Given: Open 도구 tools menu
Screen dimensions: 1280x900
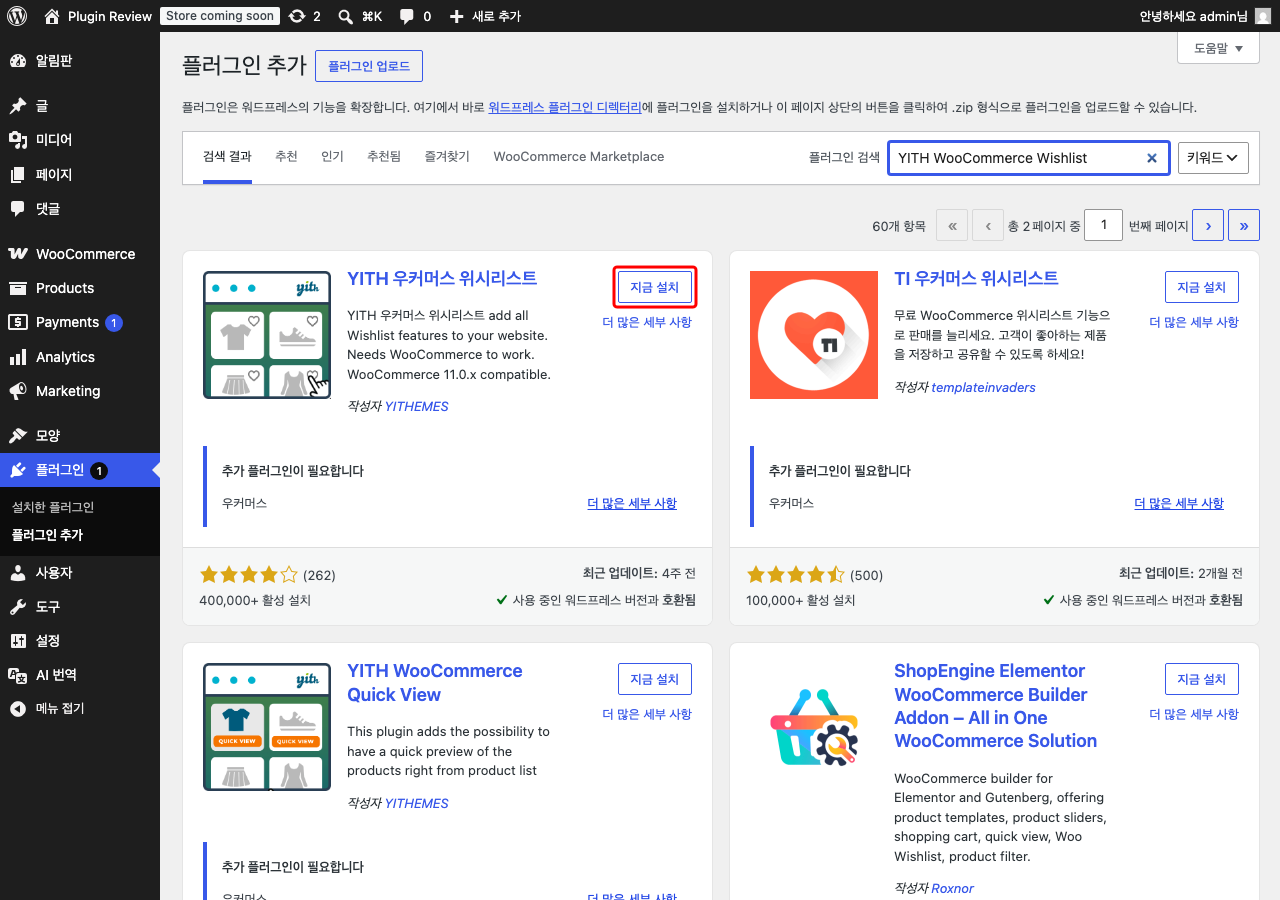Looking at the screenshot, I should [80, 607].
